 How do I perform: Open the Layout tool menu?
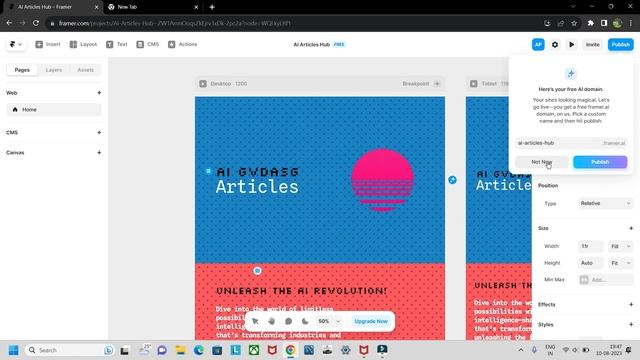pos(83,44)
